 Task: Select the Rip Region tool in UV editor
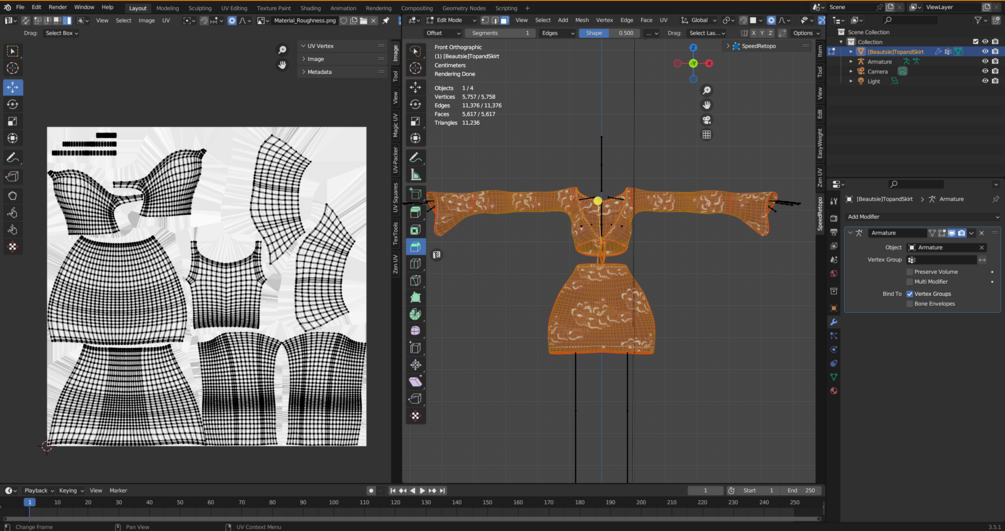point(13,177)
